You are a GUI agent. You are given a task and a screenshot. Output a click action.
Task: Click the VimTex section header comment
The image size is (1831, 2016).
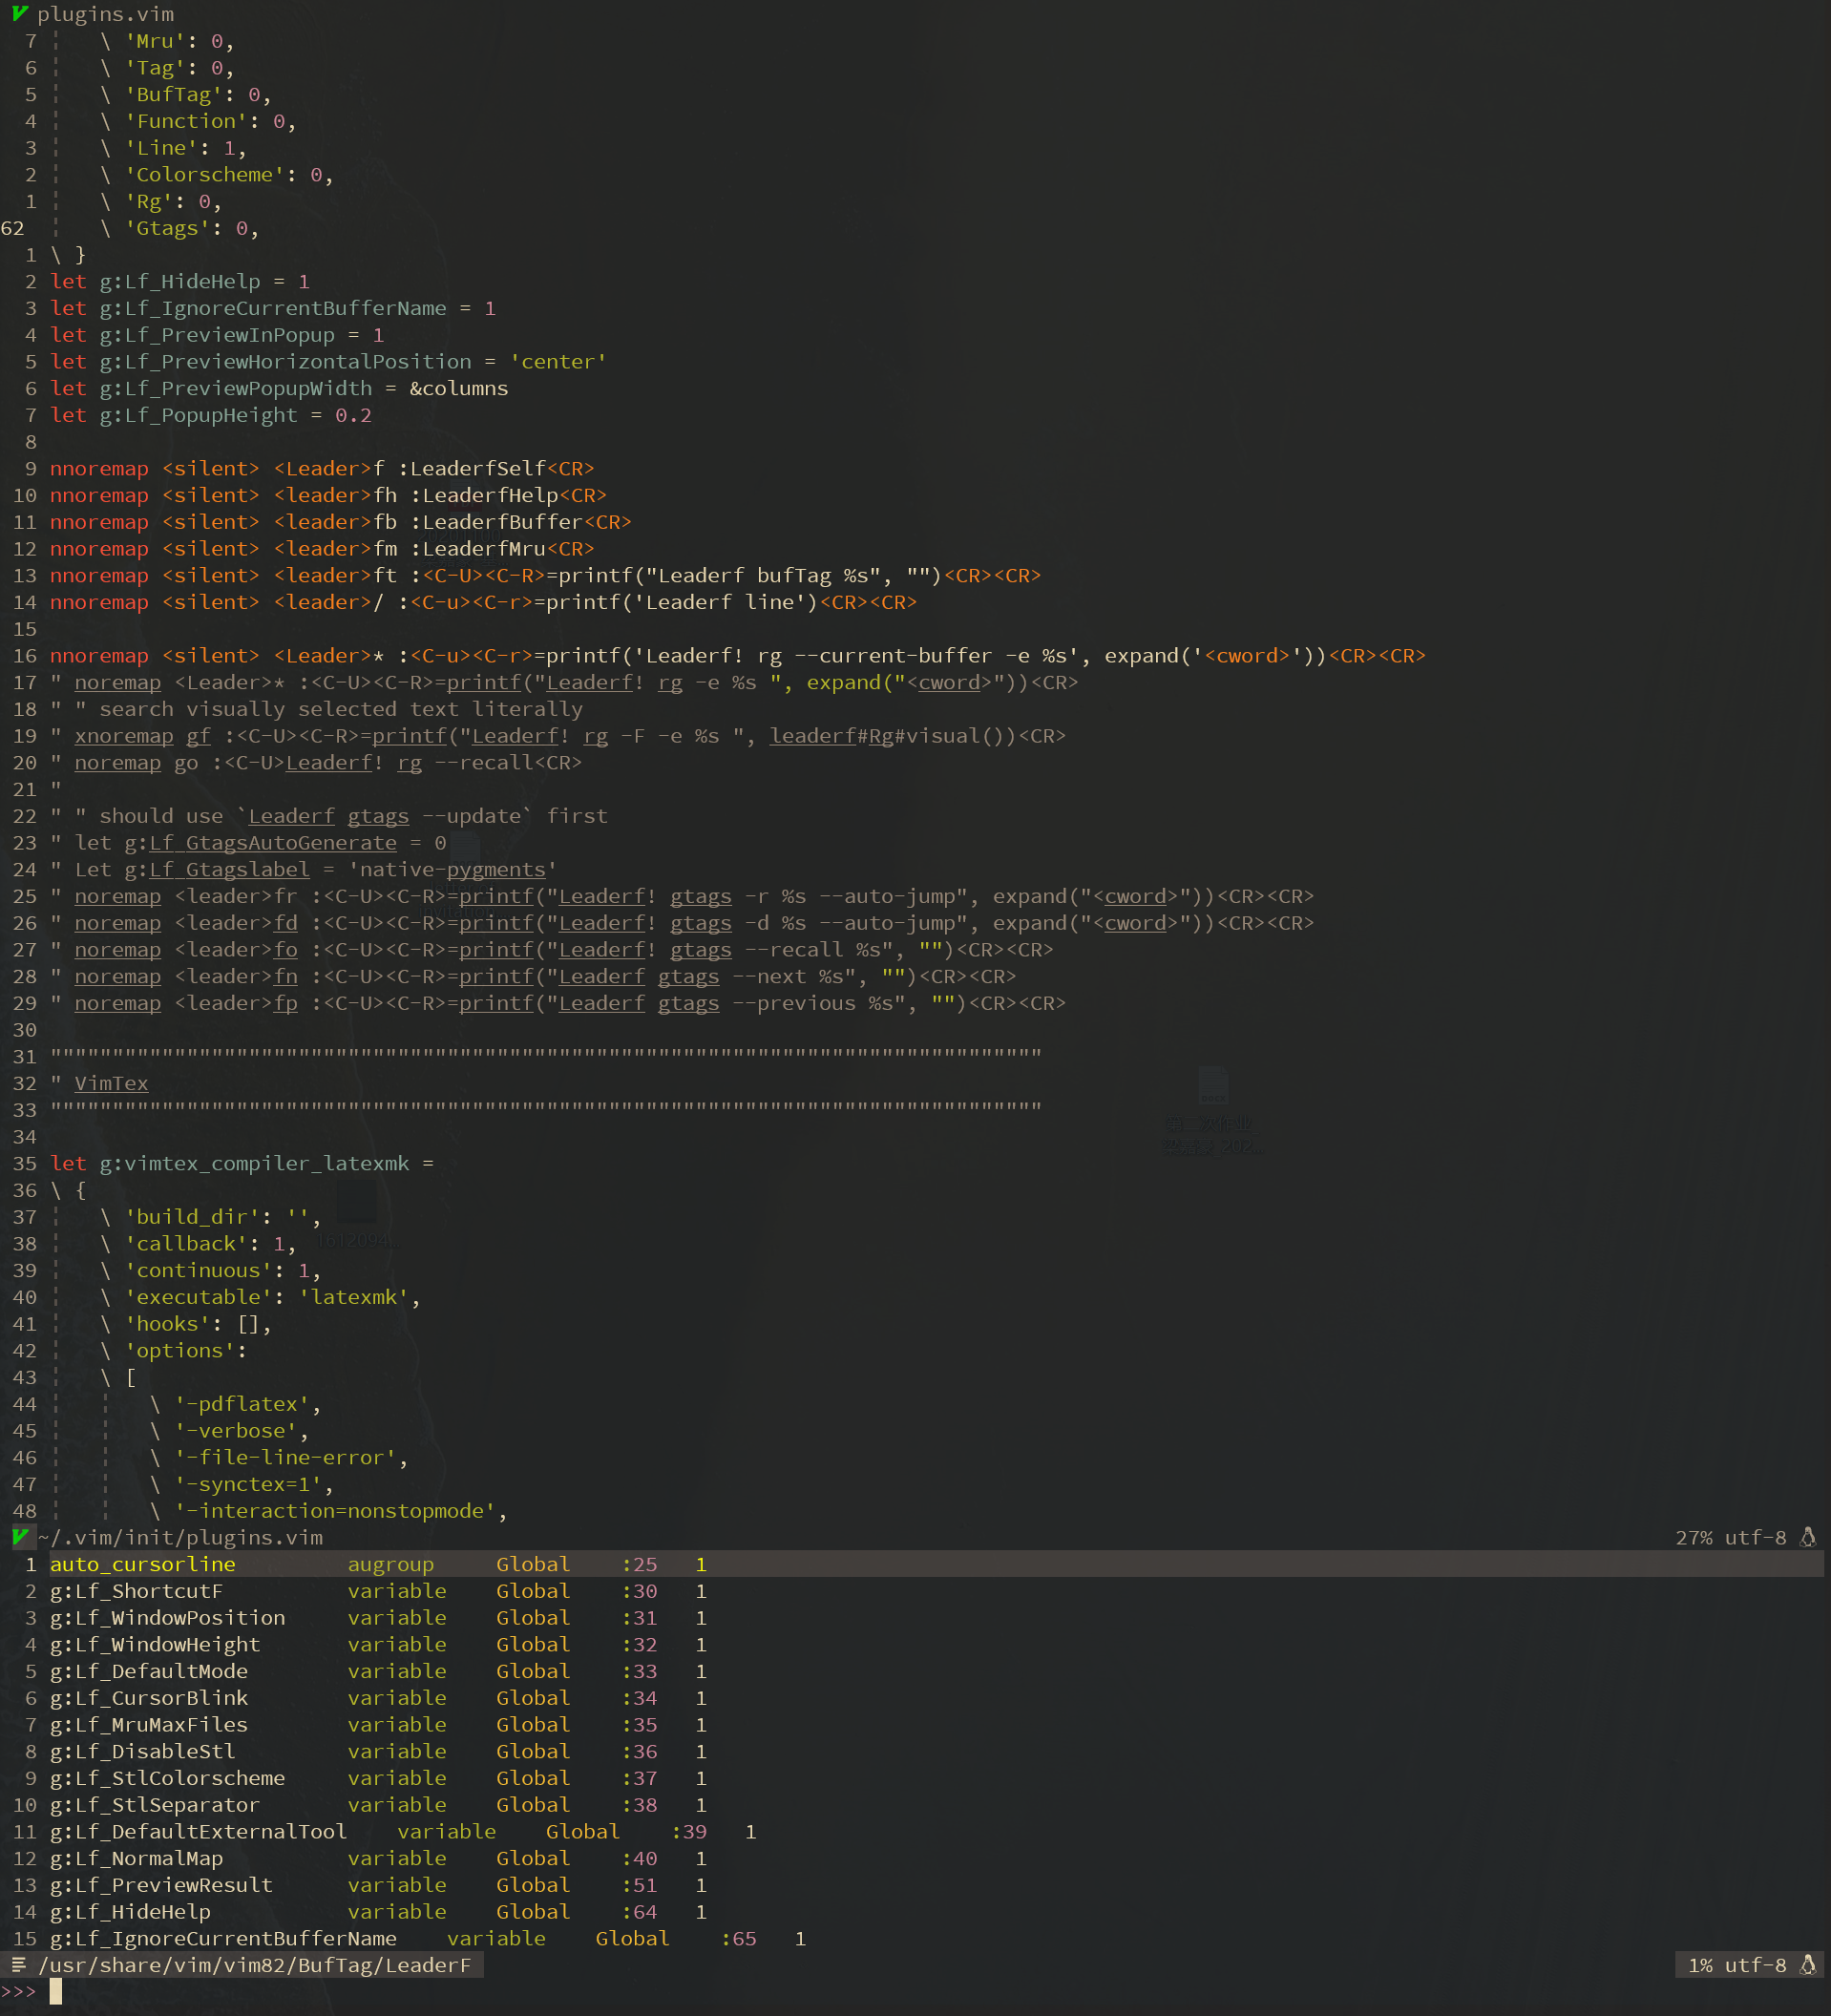click(x=99, y=1083)
